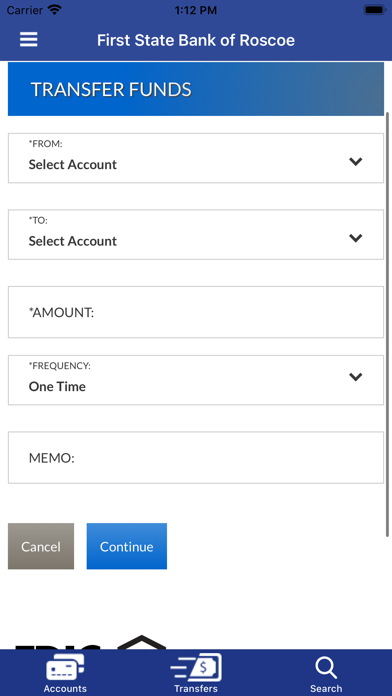Expand the TO account chevron
This screenshot has width=392, height=696.
click(356, 238)
